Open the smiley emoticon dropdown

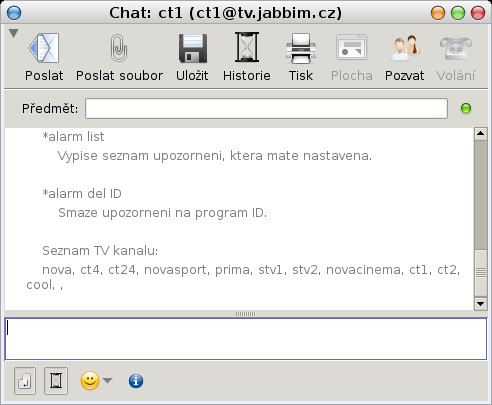point(96,381)
